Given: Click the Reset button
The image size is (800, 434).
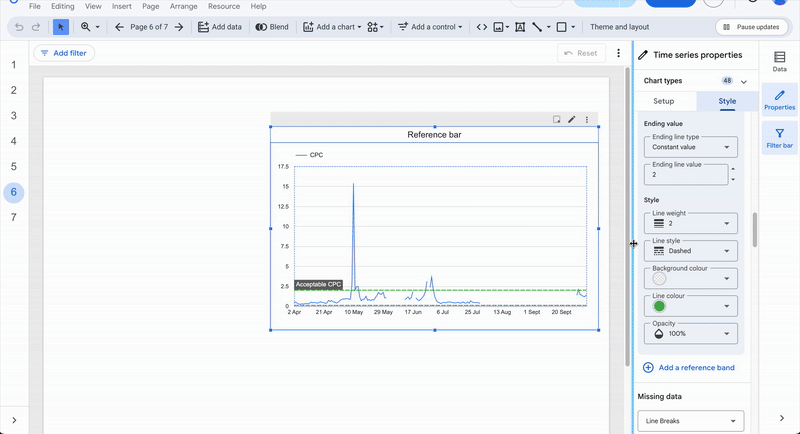Looking at the screenshot, I should [x=581, y=53].
